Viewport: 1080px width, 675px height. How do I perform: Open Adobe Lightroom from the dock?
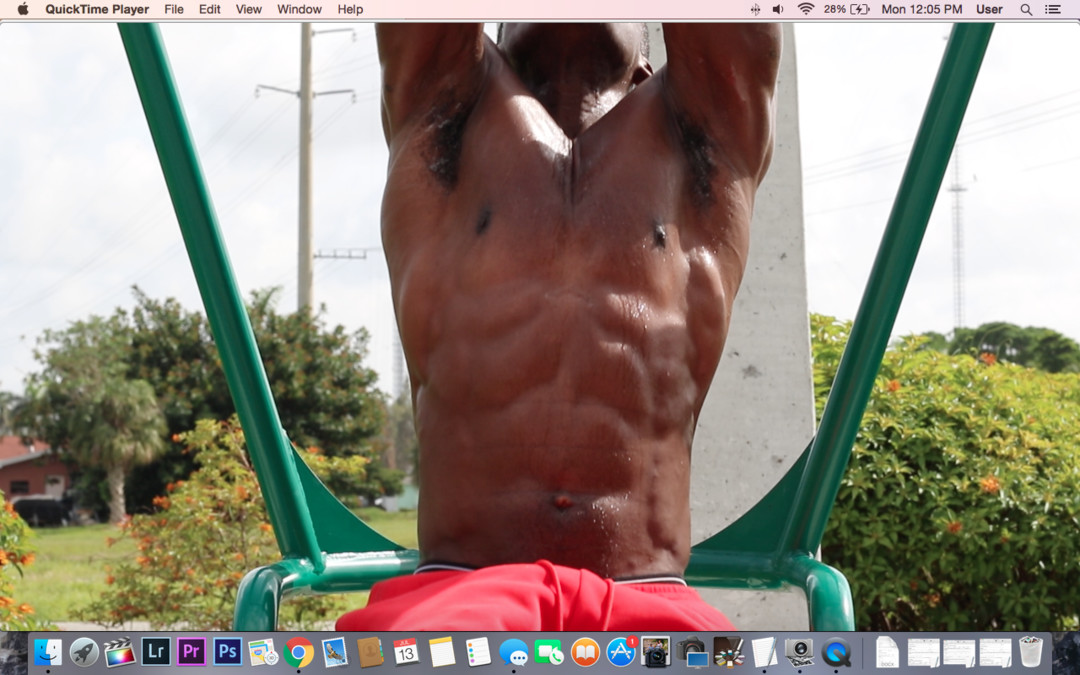pos(156,652)
